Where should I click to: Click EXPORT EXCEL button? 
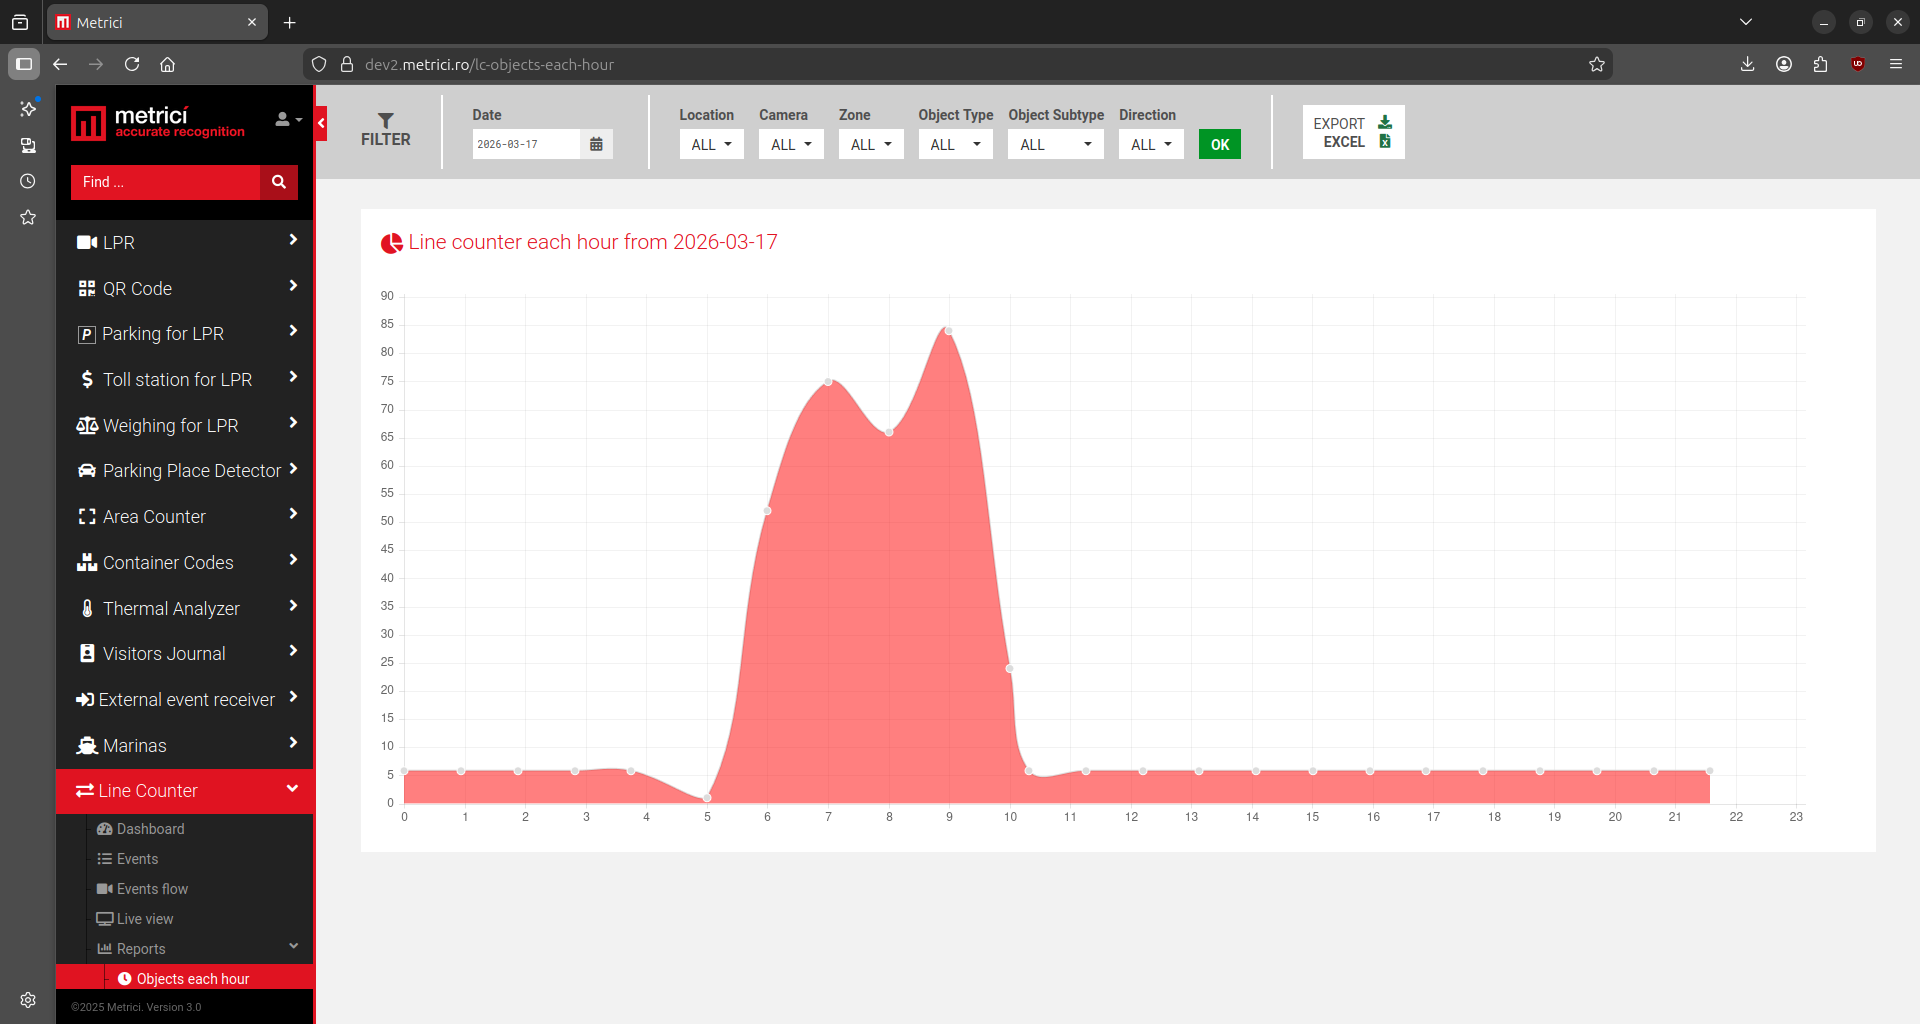(1353, 132)
